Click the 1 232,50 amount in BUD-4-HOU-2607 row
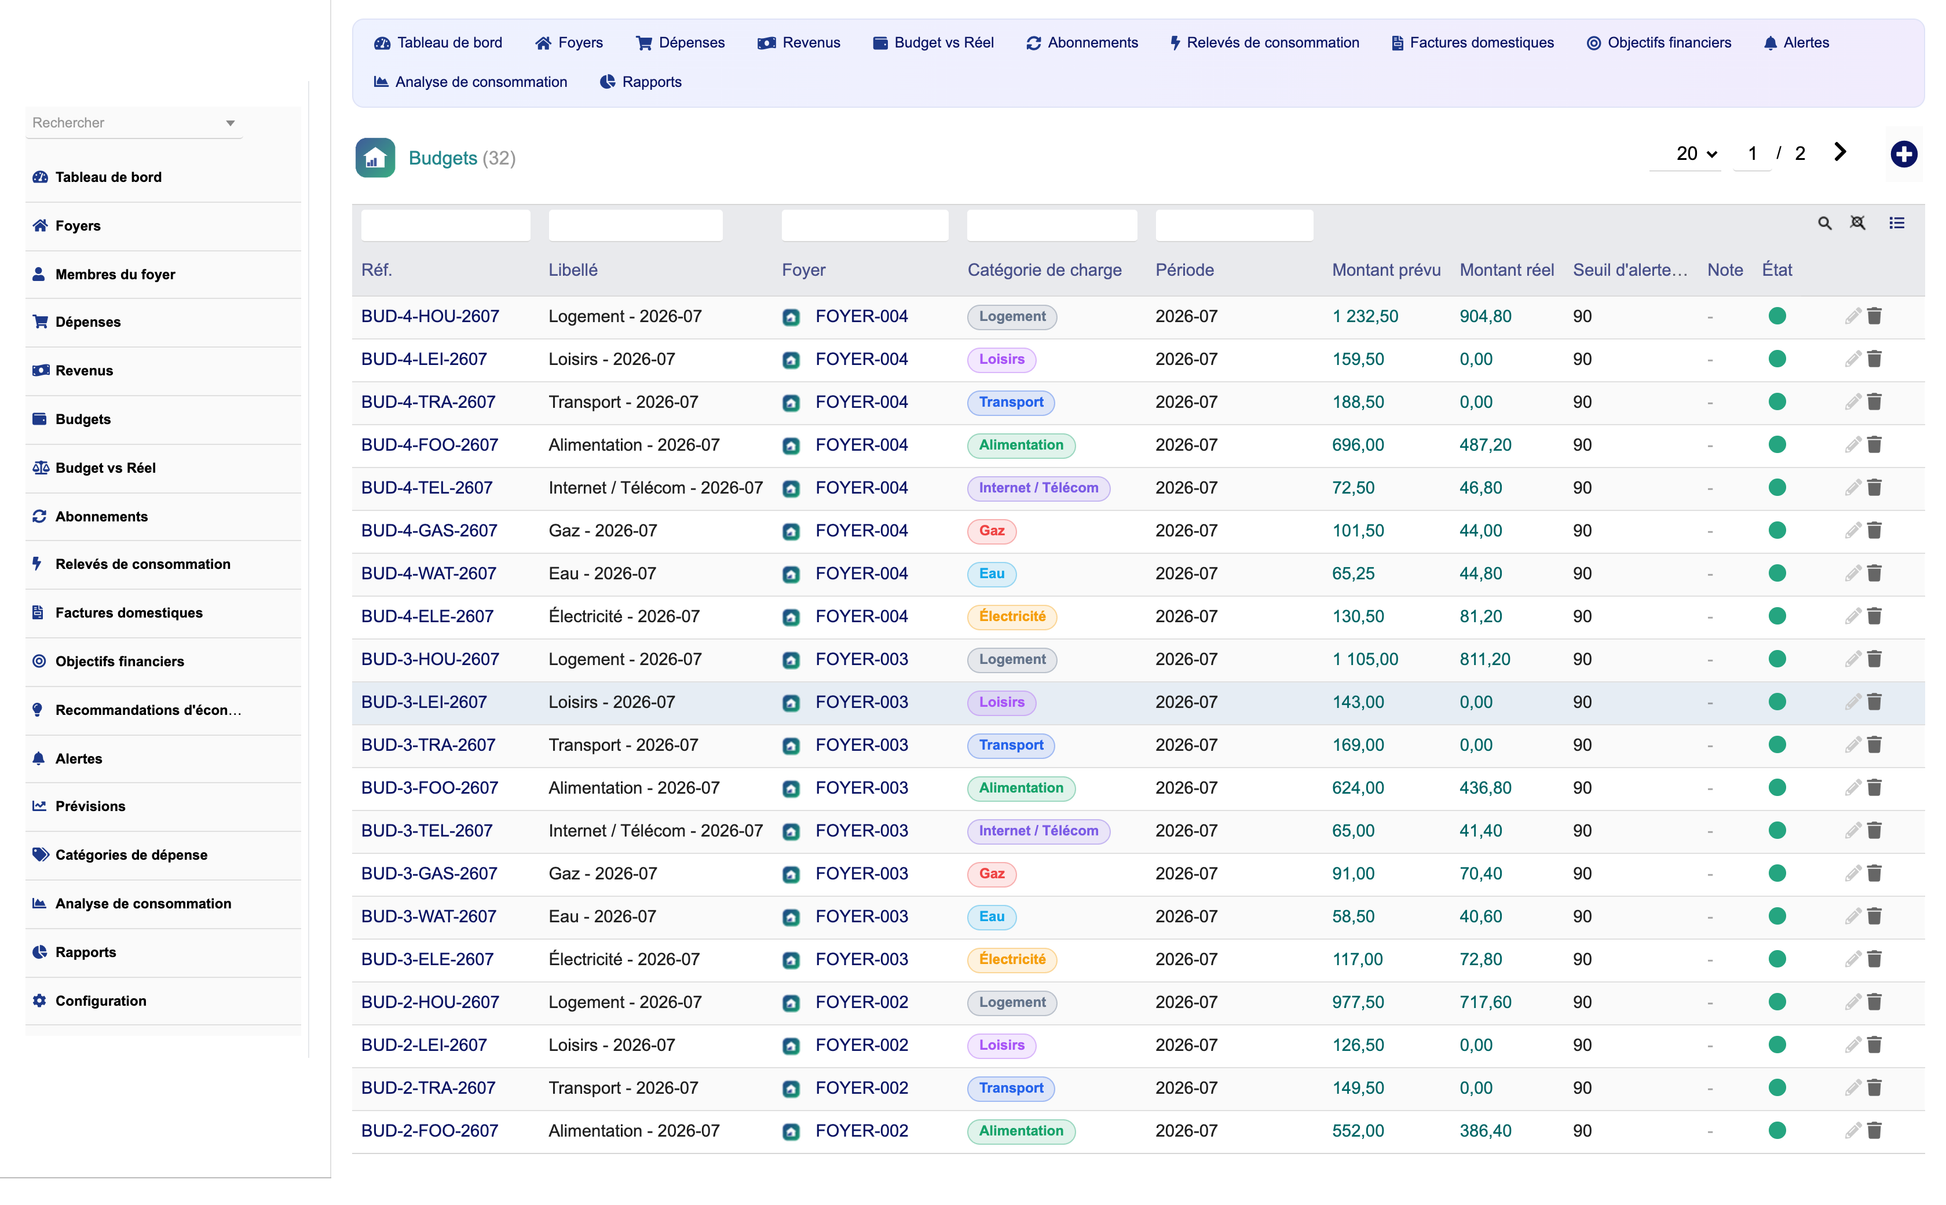Screen dimensions: 1946x1205 pos(1365,316)
